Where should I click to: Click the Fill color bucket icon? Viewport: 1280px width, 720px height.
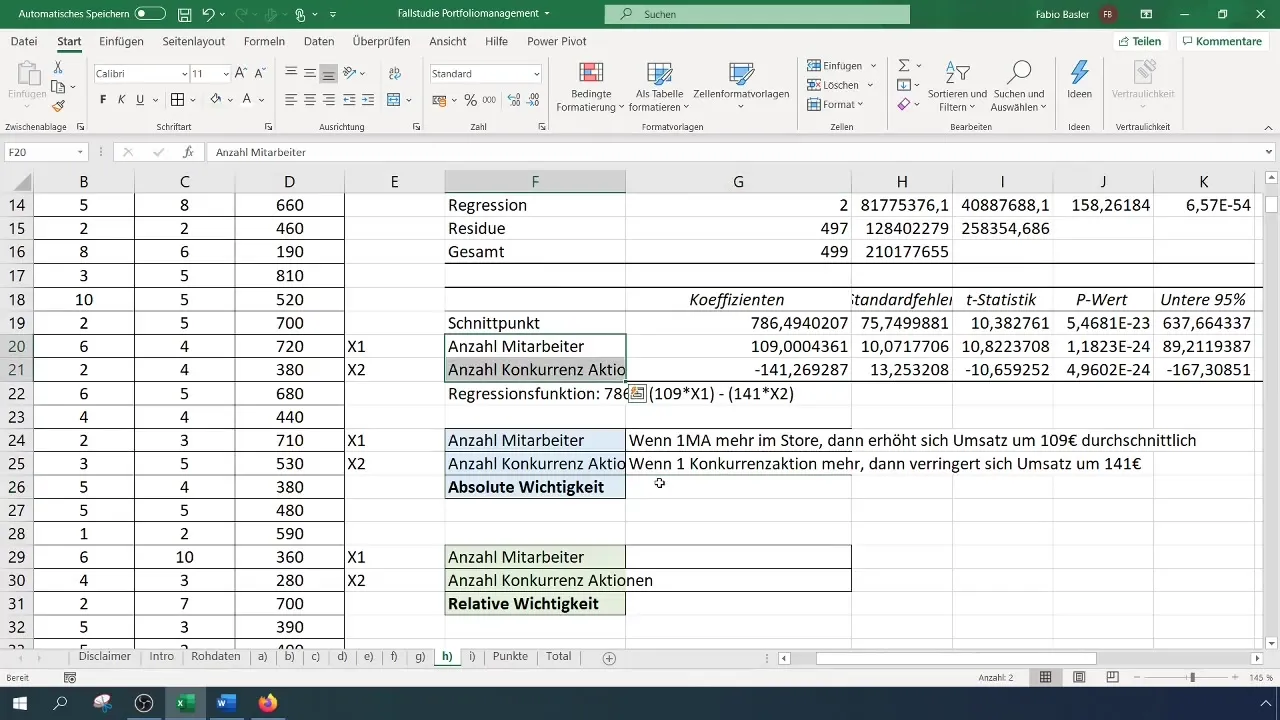tap(216, 100)
